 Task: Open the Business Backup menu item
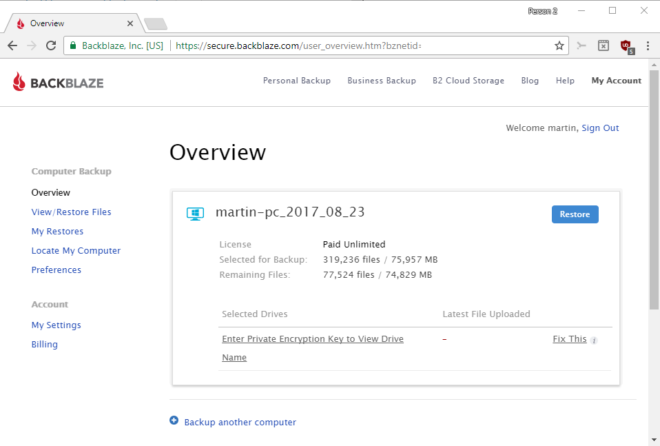382,80
